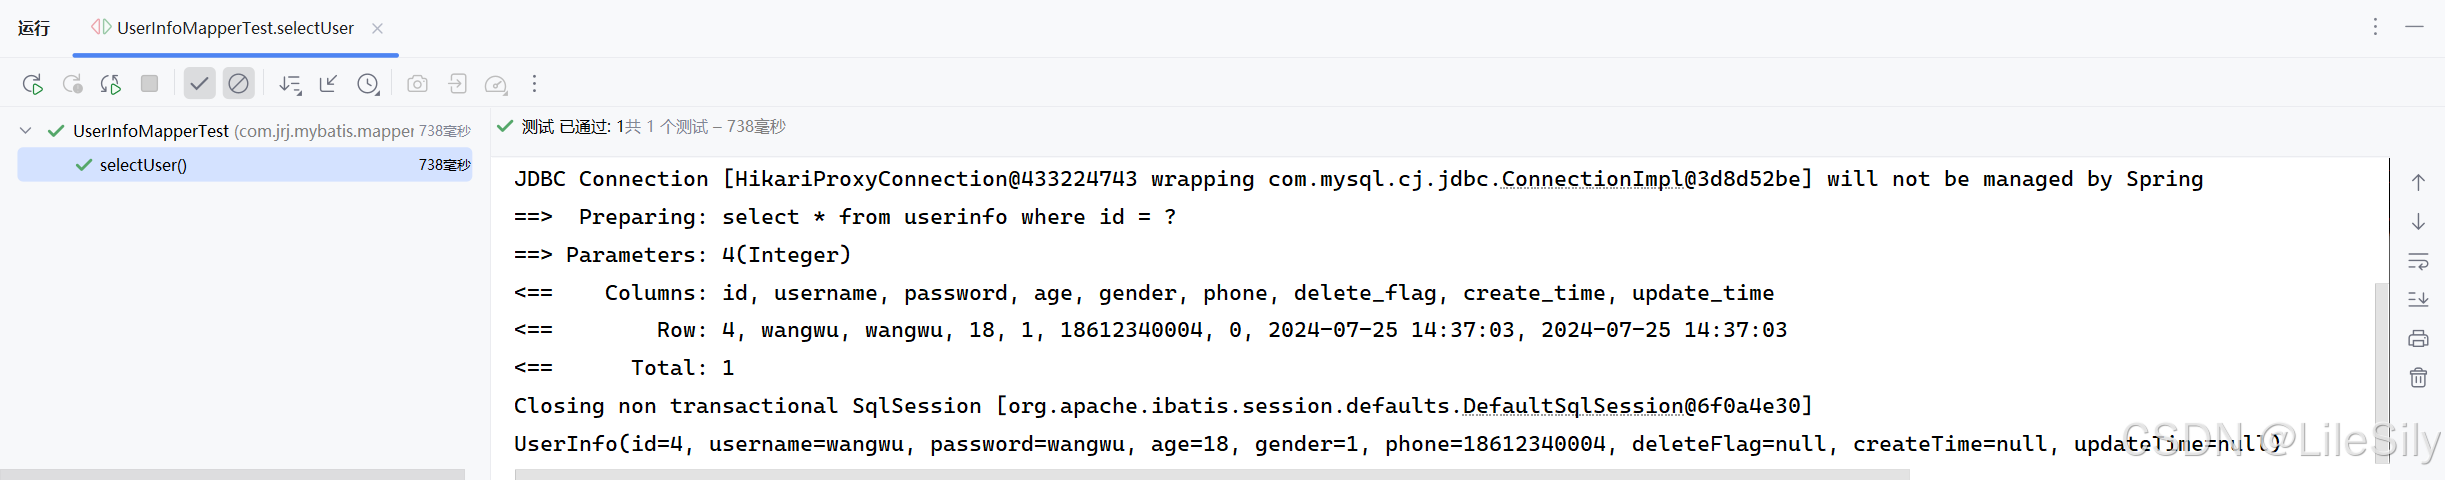Close the UserInfoMapperTest.selectUser tab
Screen dimensions: 2445x480
(x=377, y=28)
